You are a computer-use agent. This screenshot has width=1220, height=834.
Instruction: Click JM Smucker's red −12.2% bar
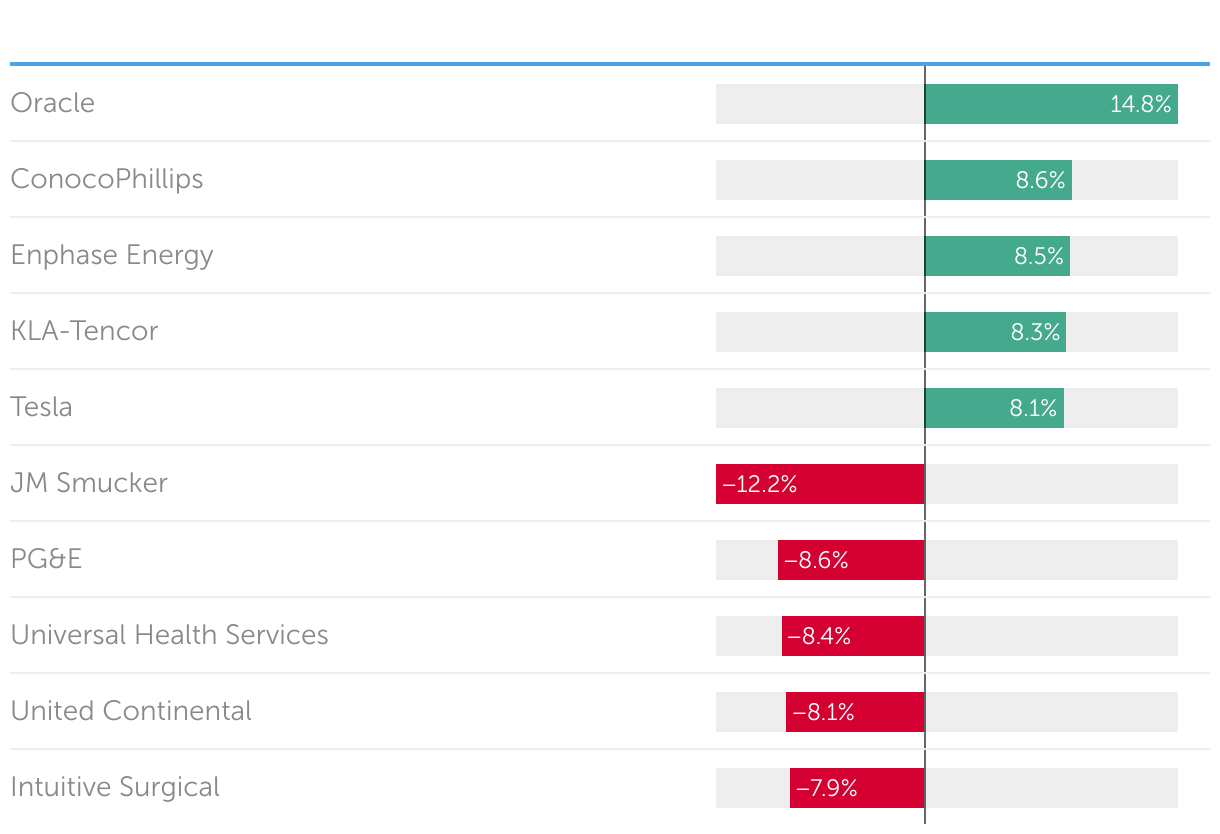pos(820,484)
